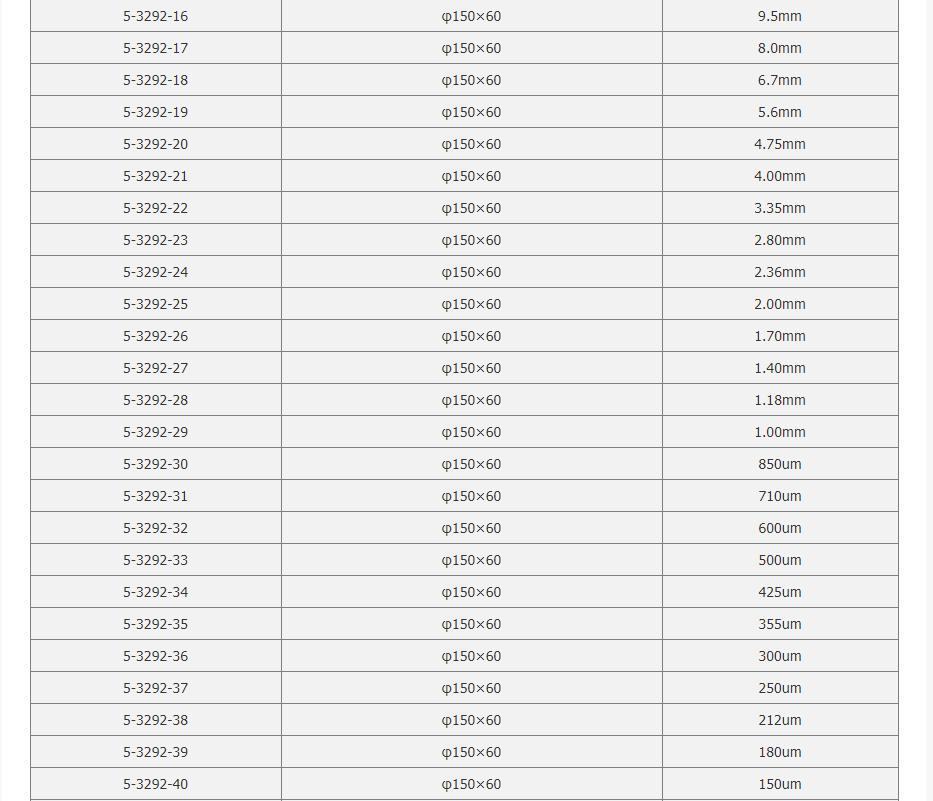
Task: Select the 4.00mm mesh size cell
Action: 779,176
